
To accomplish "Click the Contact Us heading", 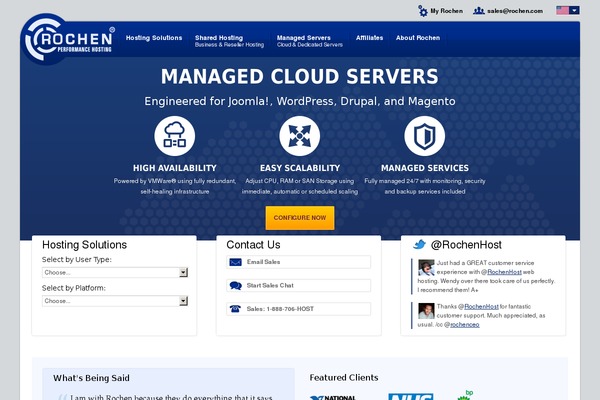I will tap(253, 245).
